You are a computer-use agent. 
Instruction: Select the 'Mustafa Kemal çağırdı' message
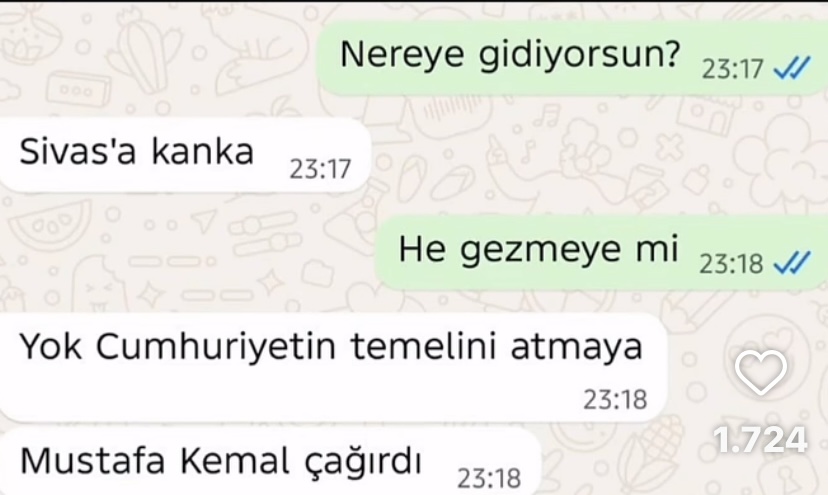pos(270,462)
